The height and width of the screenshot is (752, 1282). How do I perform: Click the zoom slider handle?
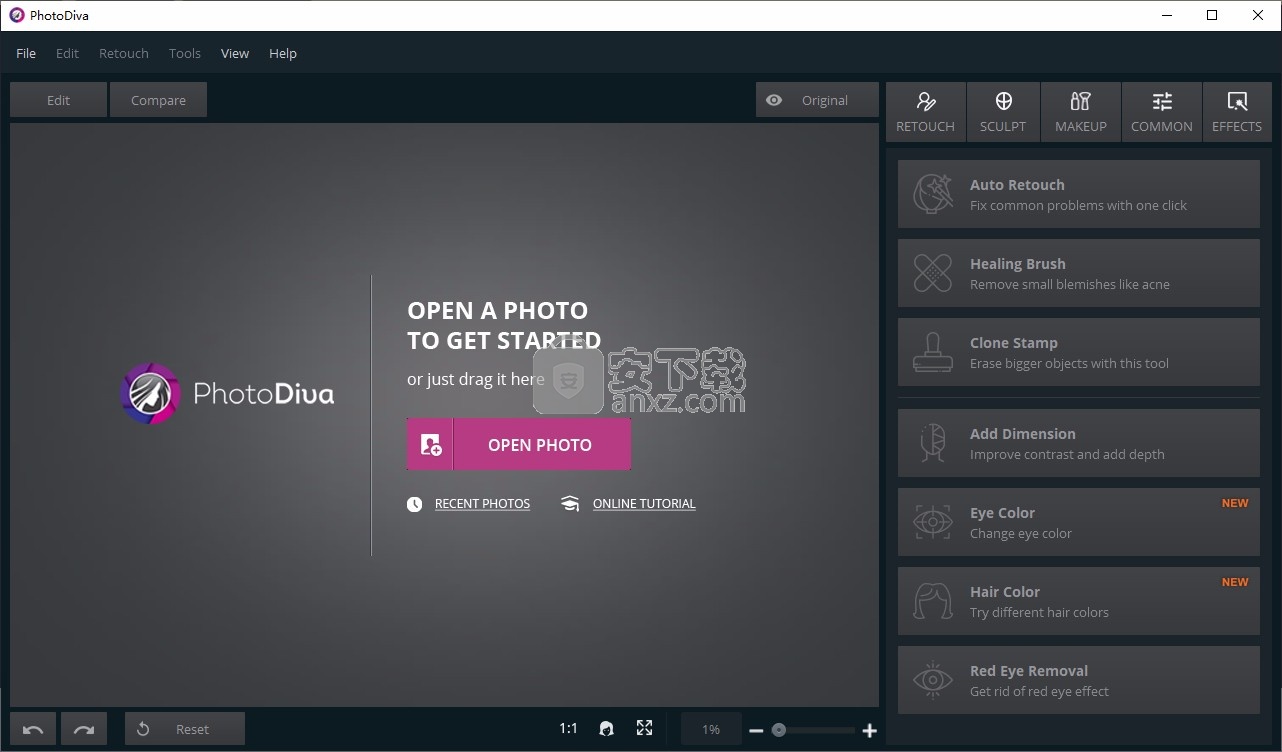tap(778, 730)
